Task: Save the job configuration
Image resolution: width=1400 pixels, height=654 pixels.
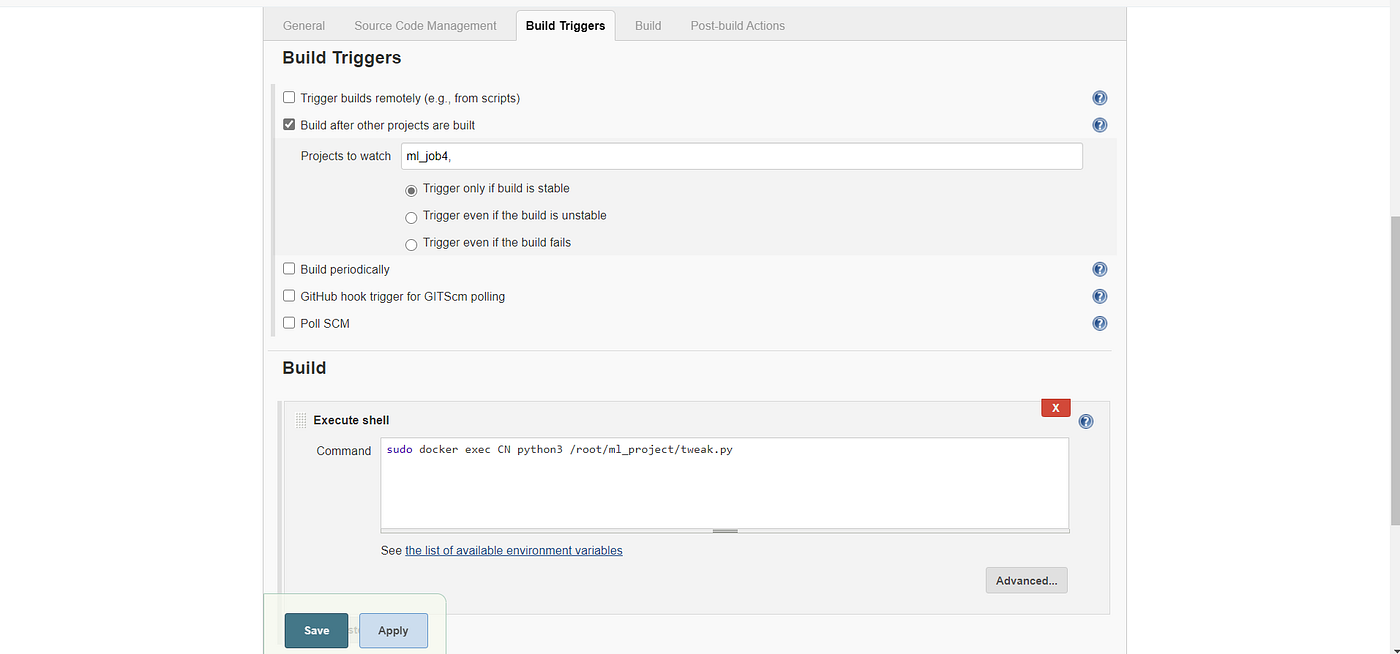Action: coord(316,630)
